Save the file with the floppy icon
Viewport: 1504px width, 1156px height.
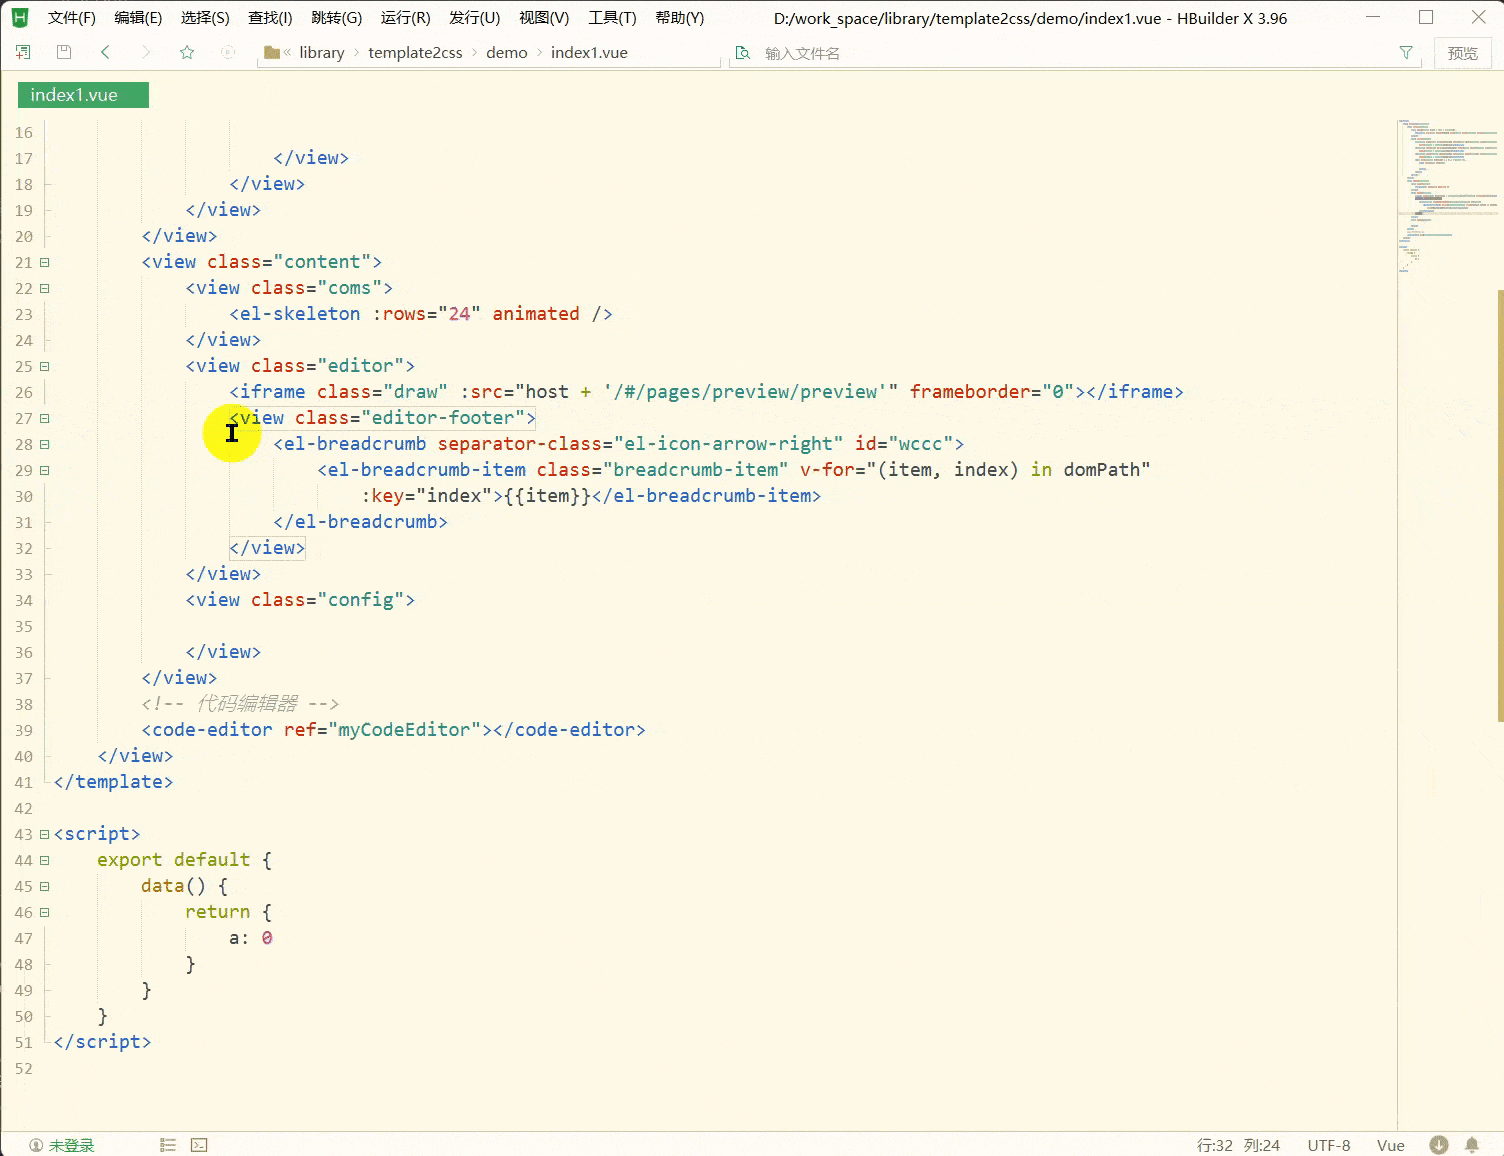pos(64,52)
